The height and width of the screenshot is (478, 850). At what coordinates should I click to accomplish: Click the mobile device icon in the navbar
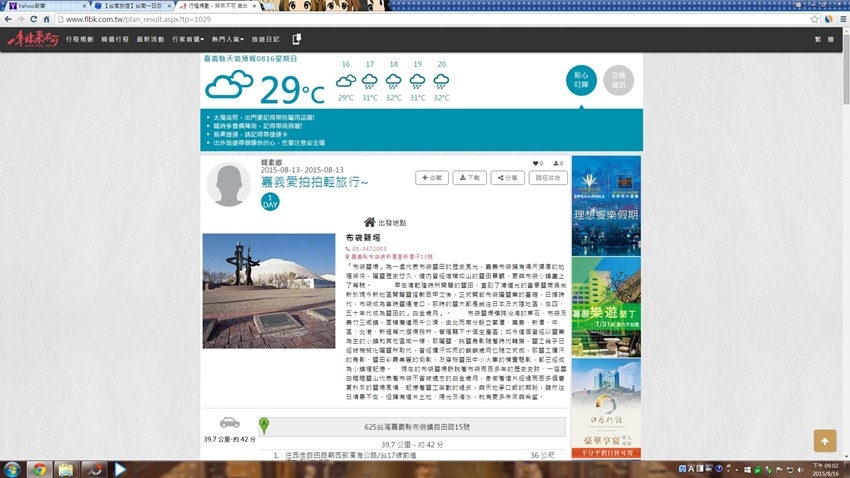297,39
